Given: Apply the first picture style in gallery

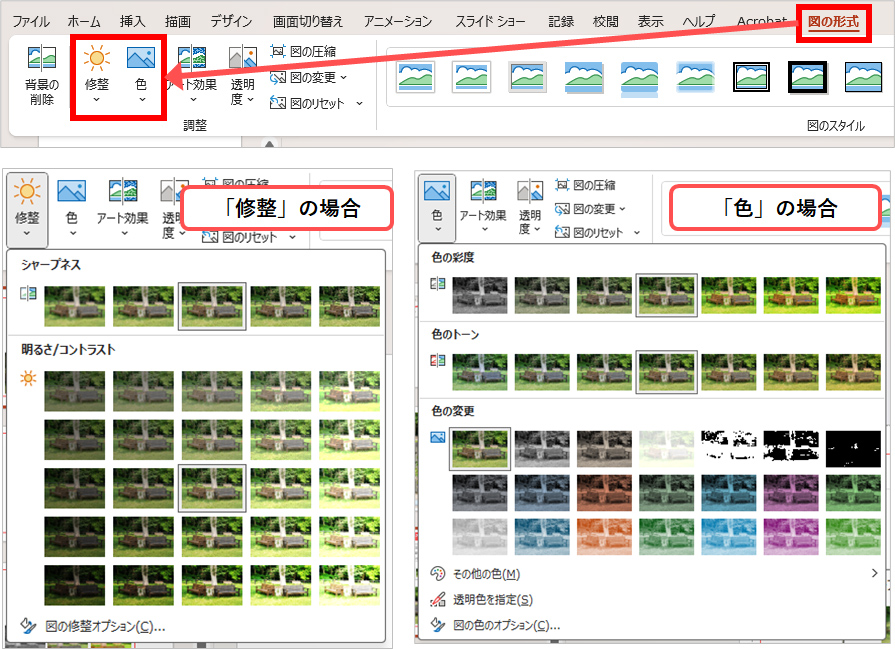Looking at the screenshot, I should coord(415,76).
